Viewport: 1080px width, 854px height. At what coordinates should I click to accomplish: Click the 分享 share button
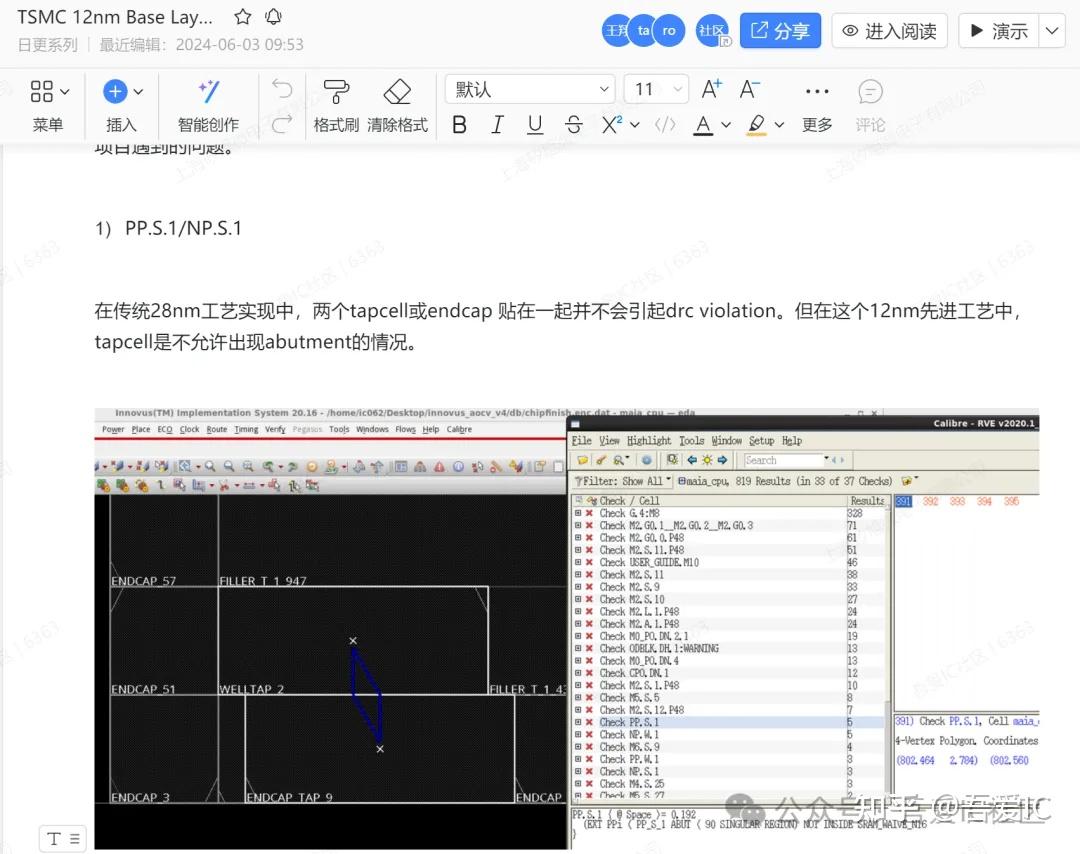pos(780,30)
